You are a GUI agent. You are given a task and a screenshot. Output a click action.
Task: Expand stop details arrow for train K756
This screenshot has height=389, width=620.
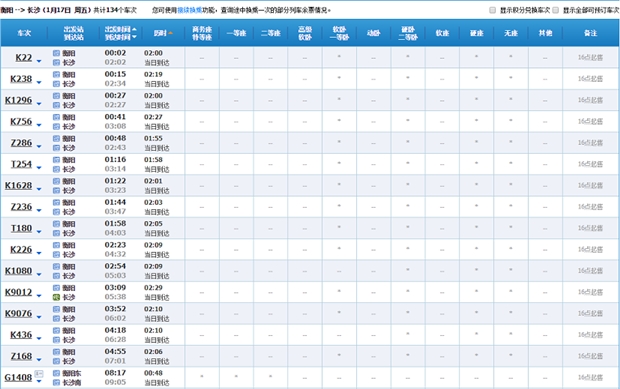[x=39, y=125]
